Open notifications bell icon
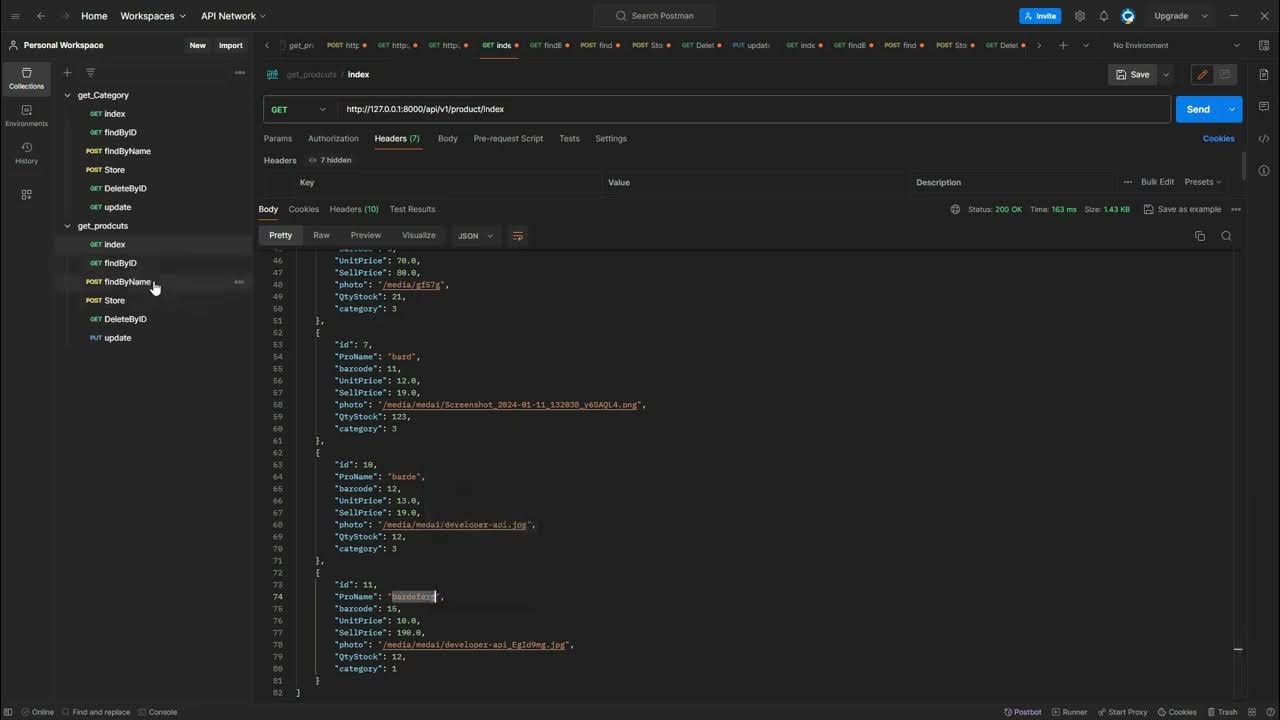Viewport: 1280px width, 720px height. pyautogui.click(x=1104, y=16)
